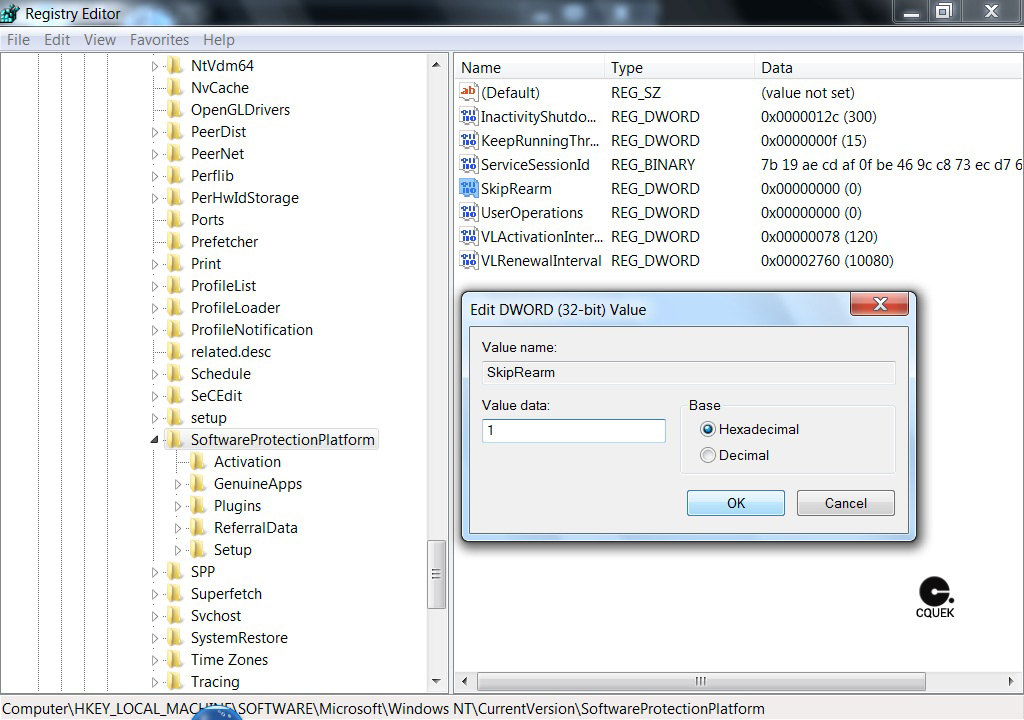Click the Setup subkey folder icon
1024x720 pixels.
point(198,549)
